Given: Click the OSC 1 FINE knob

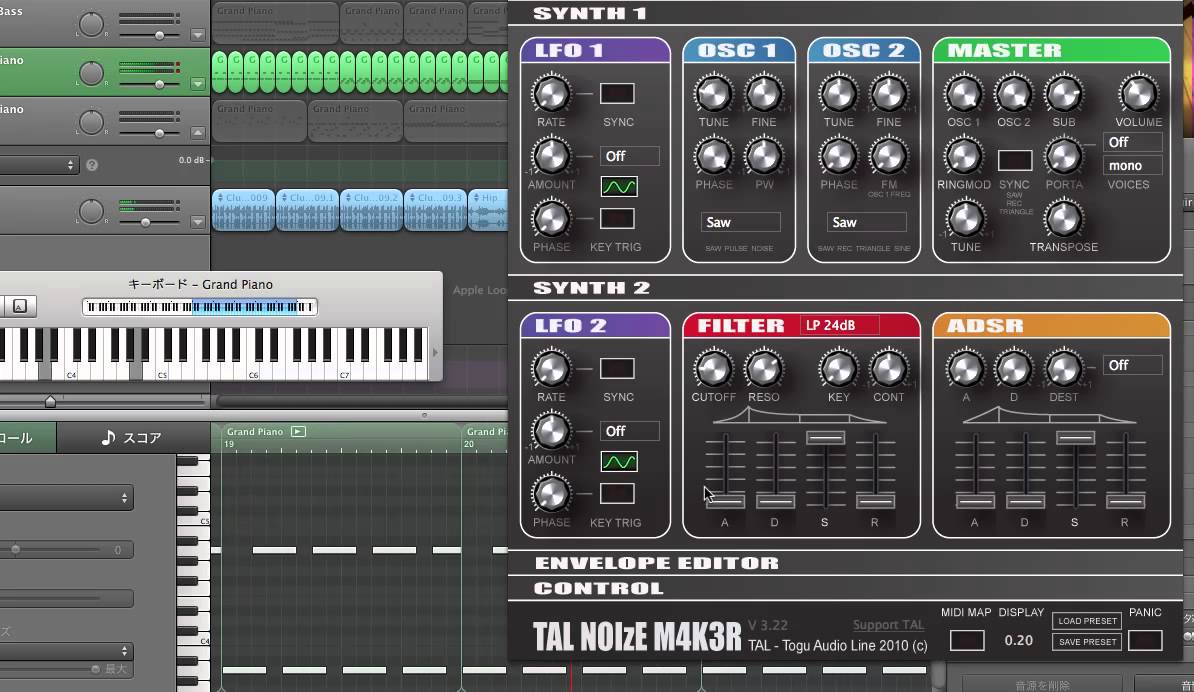Looking at the screenshot, I should 763,94.
